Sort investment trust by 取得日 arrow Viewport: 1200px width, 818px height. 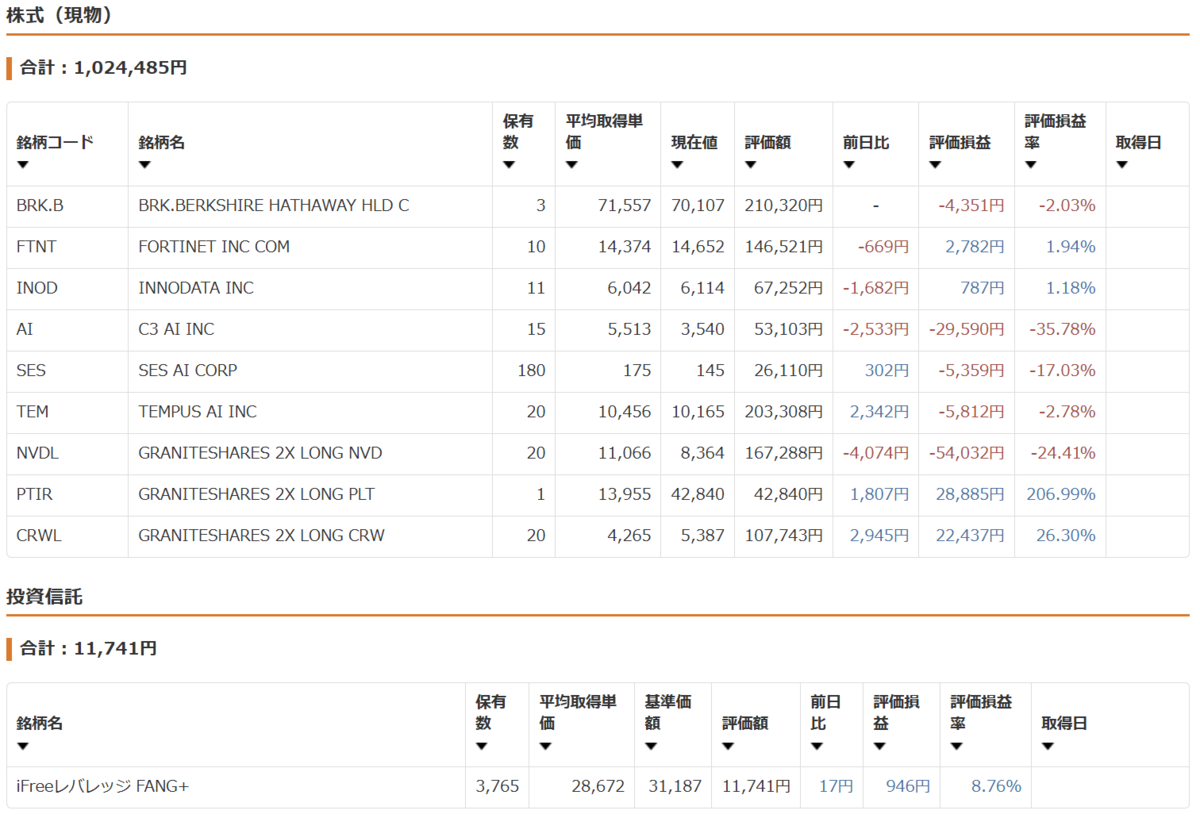[1047, 746]
